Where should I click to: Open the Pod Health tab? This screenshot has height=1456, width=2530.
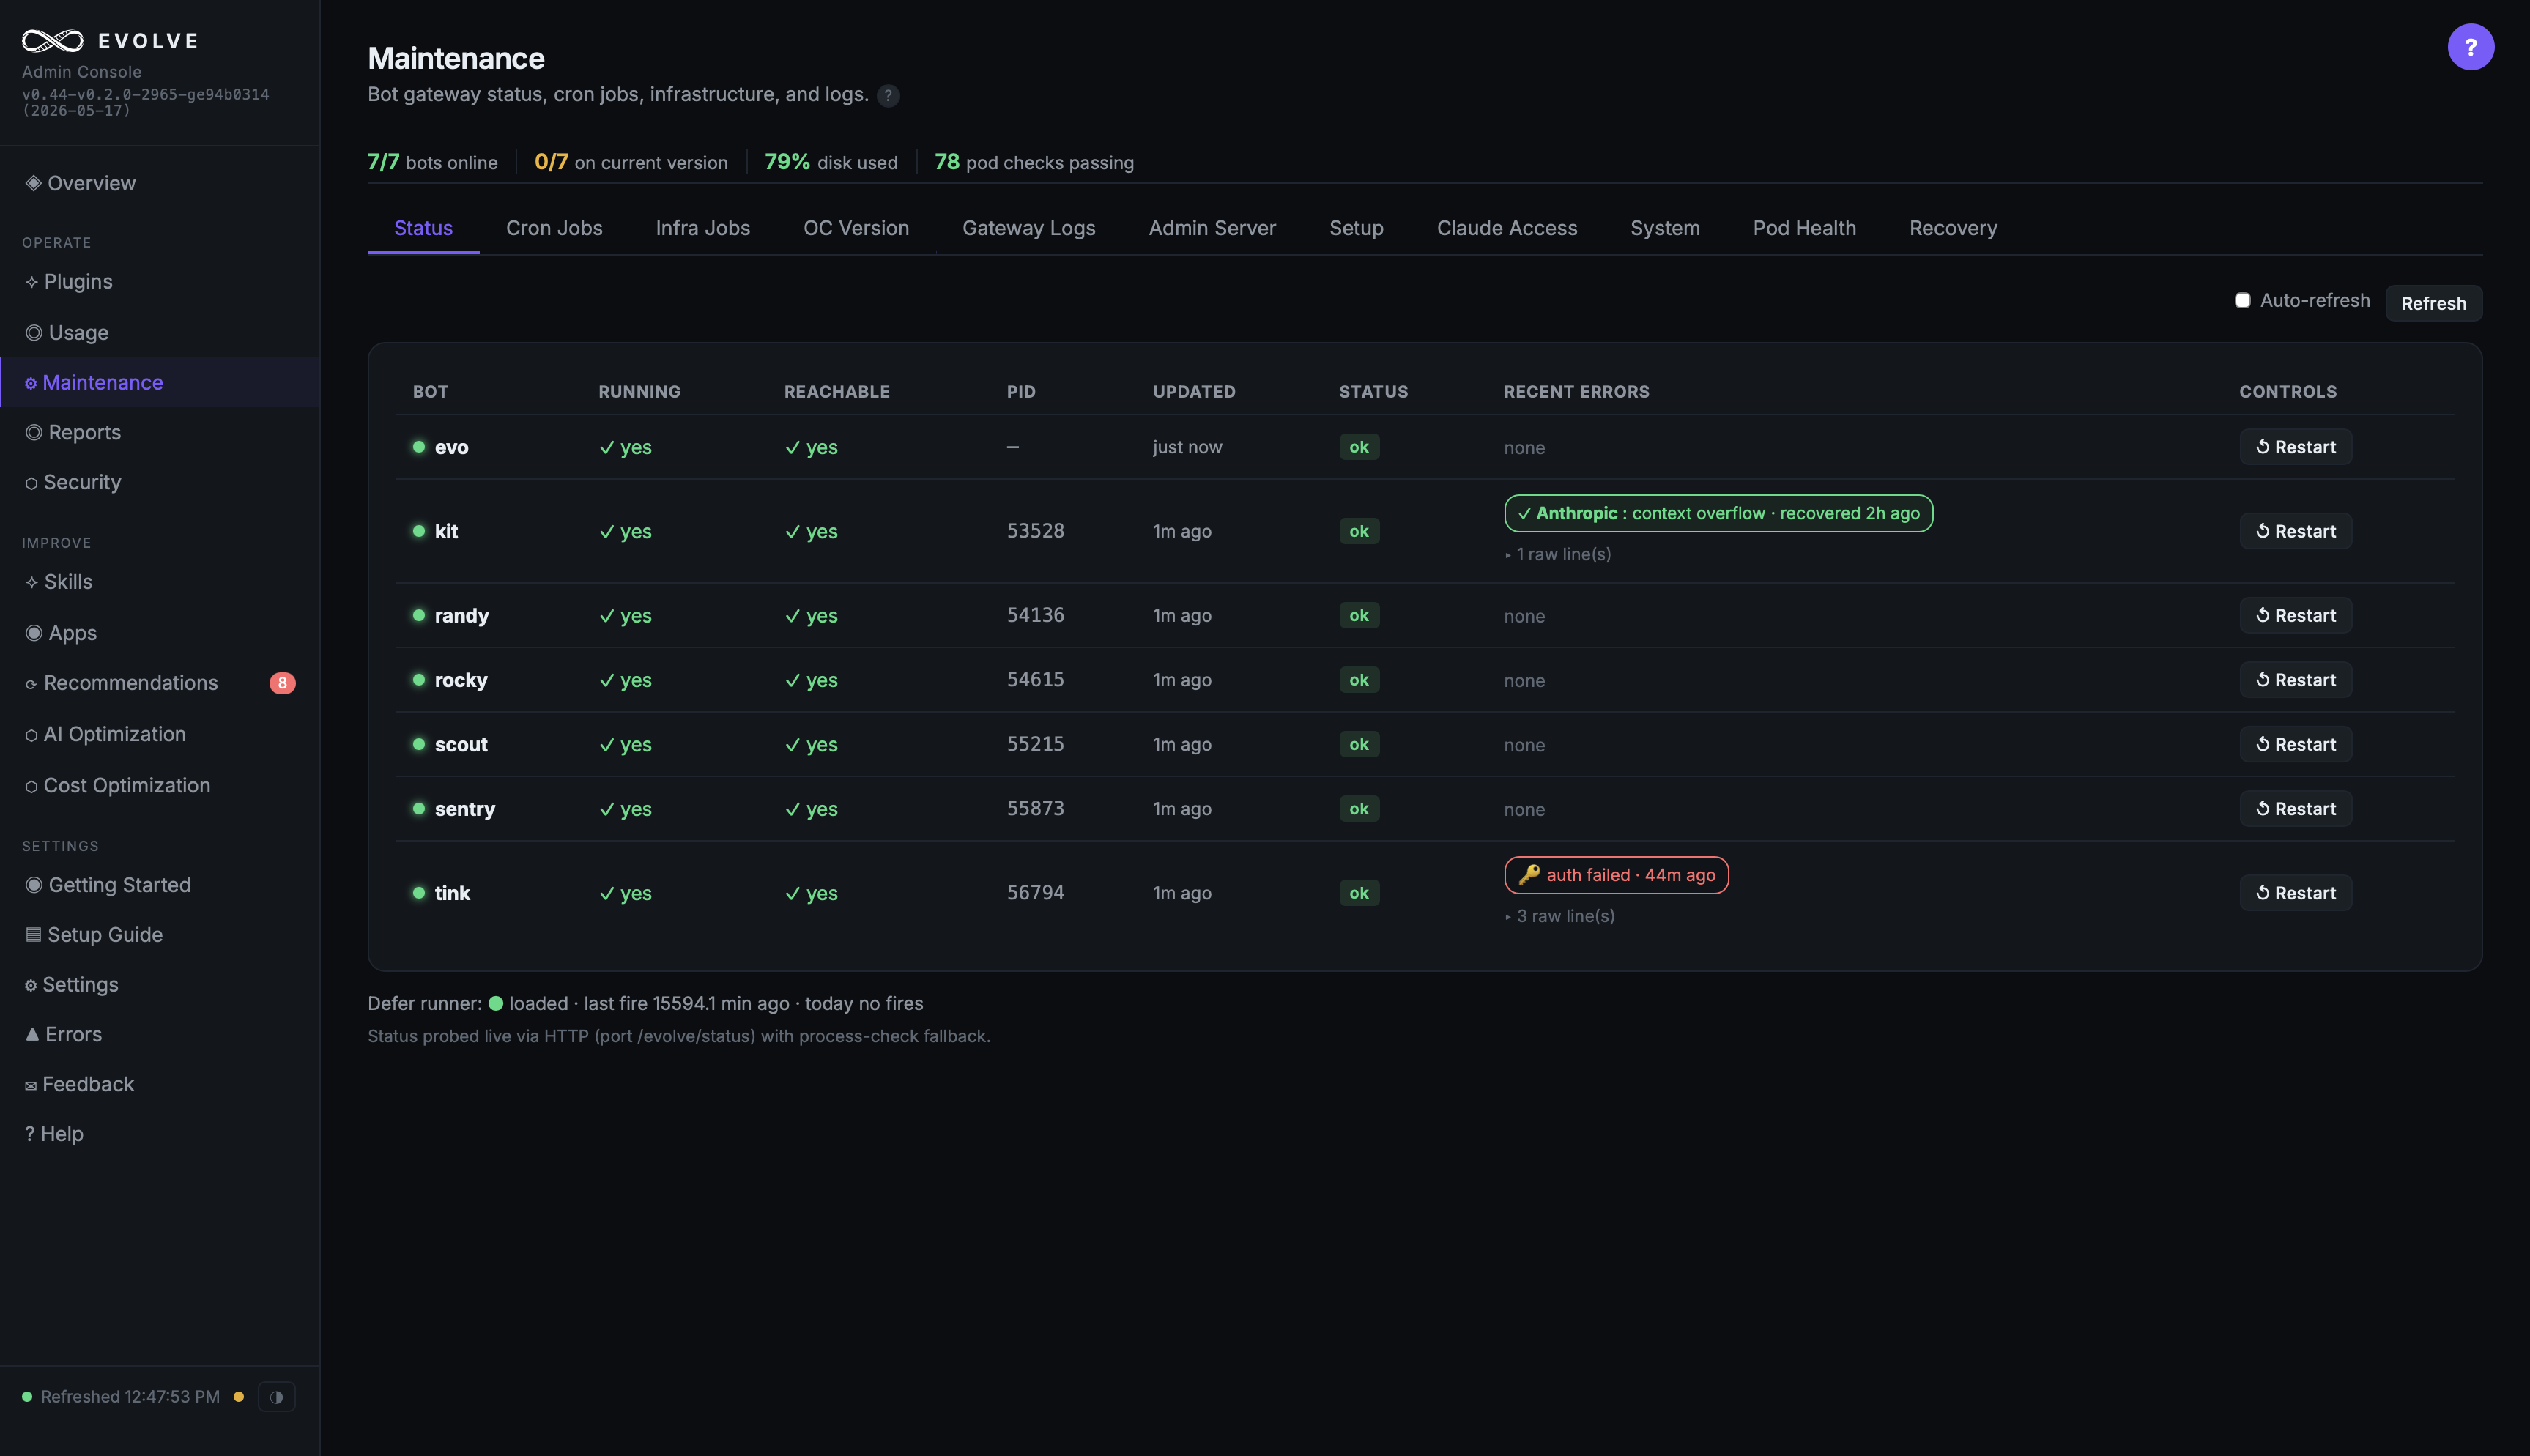click(1804, 228)
